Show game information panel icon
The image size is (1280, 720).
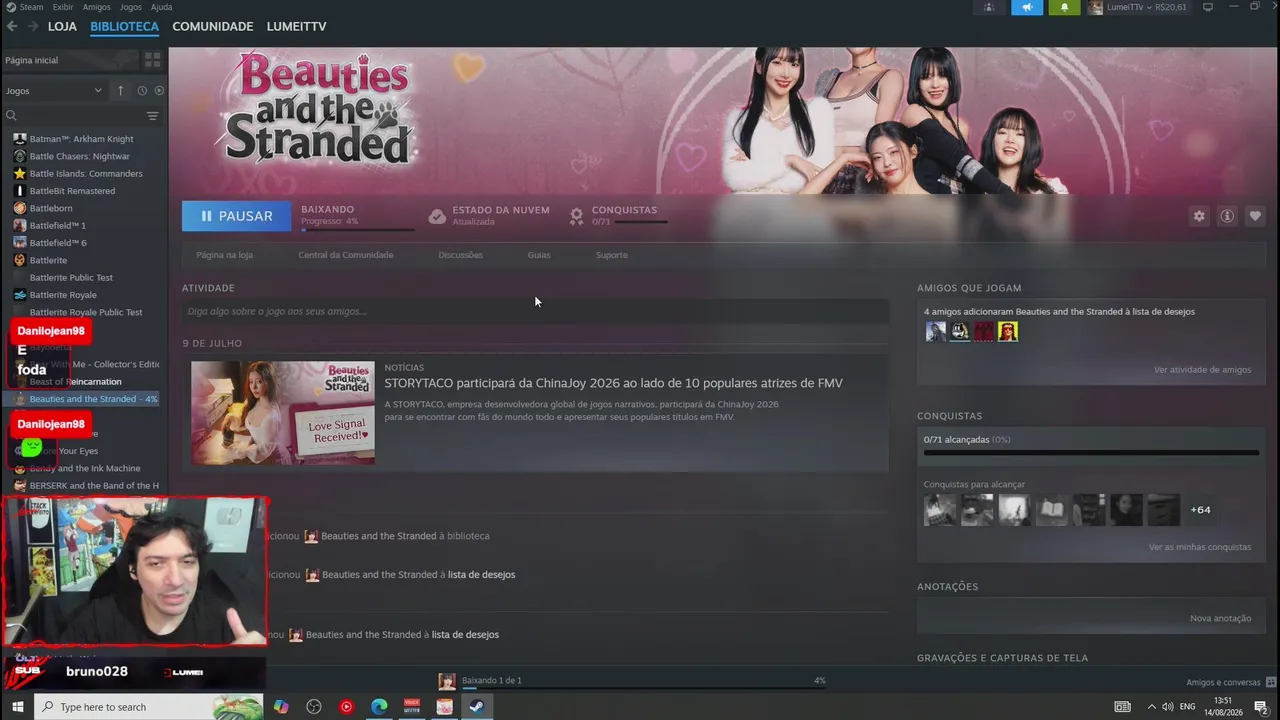pyautogui.click(x=1227, y=216)
